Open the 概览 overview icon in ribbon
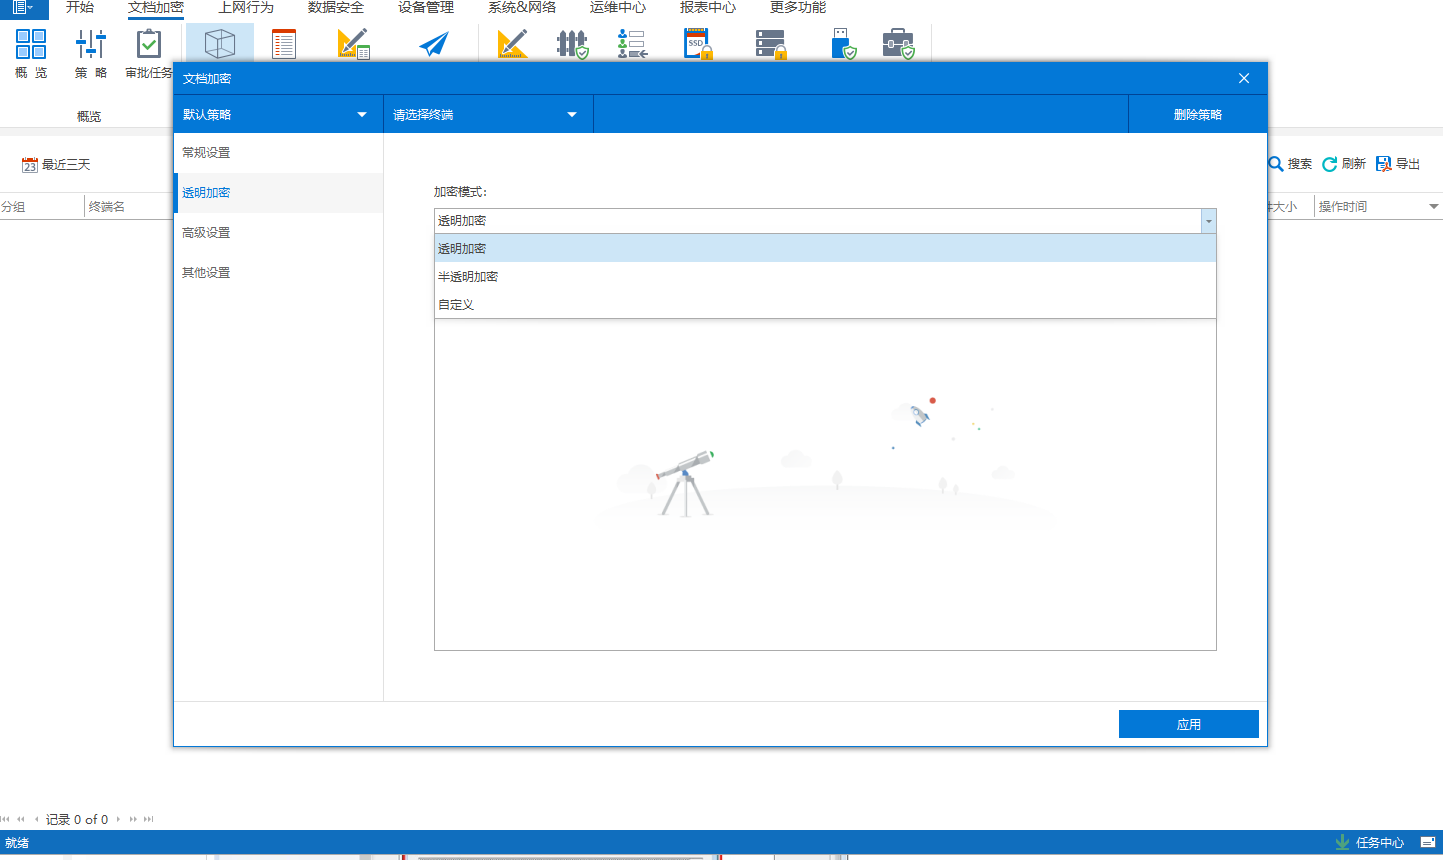Screen dimensions: 1443x860 point(31,44)
